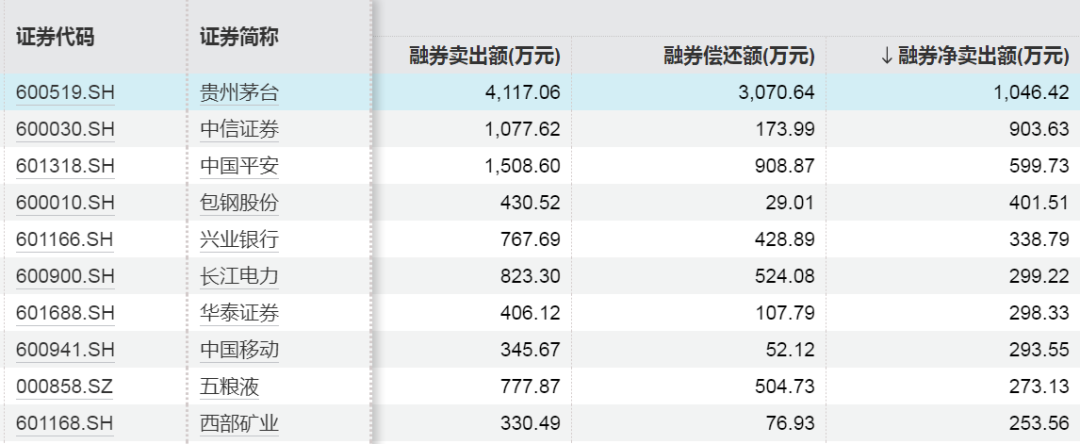Image resolution: width=1080 pixels, height=444 pixels.
Task: Open stock code 600030.SH
Action: coord(65,129)
